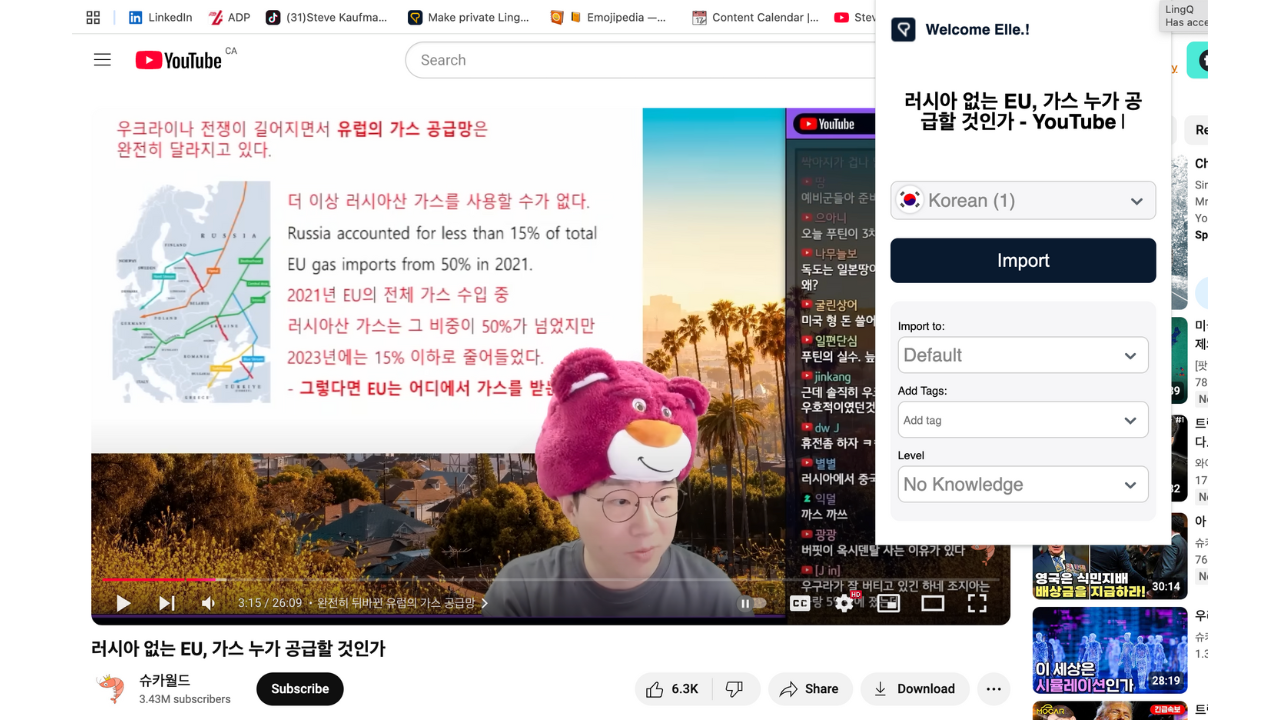
Task: Open the Korean language dropdown
Action: [x=1023, y=200]
